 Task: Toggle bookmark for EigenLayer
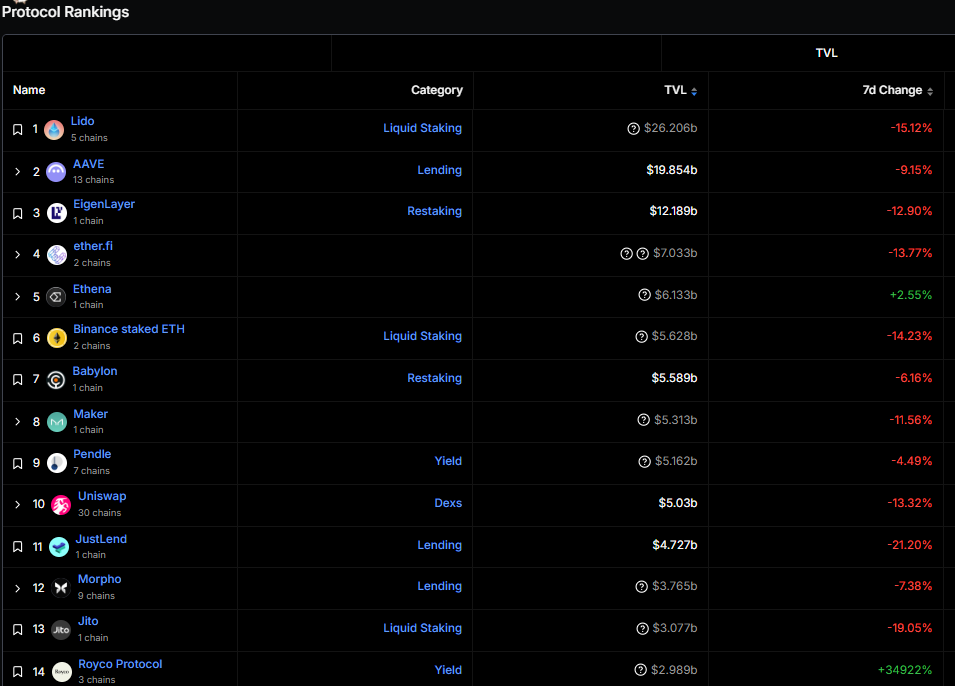point(17,213)
